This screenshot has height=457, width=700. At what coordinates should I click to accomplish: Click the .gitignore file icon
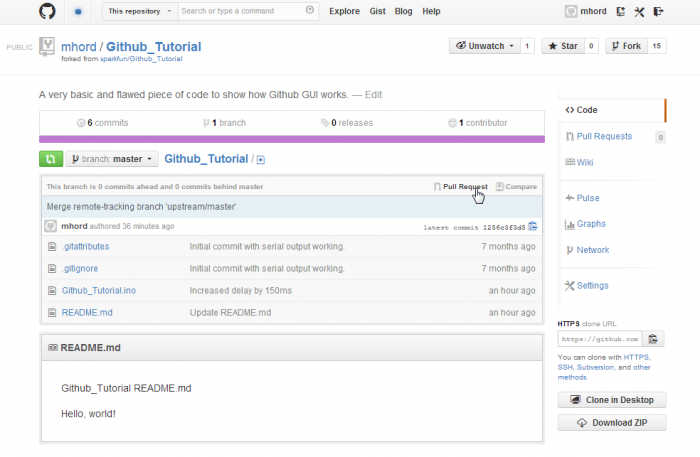[52, 269]
